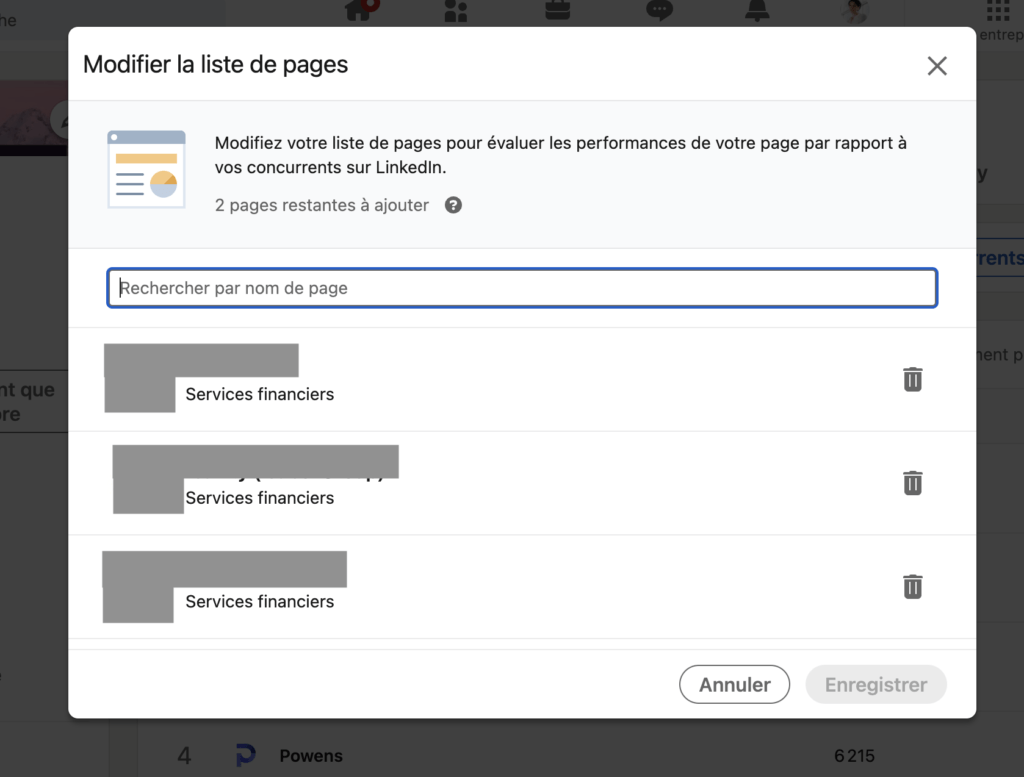
Task: Focus the Rechercher par nom de page field
Action: tap(522, 288)
